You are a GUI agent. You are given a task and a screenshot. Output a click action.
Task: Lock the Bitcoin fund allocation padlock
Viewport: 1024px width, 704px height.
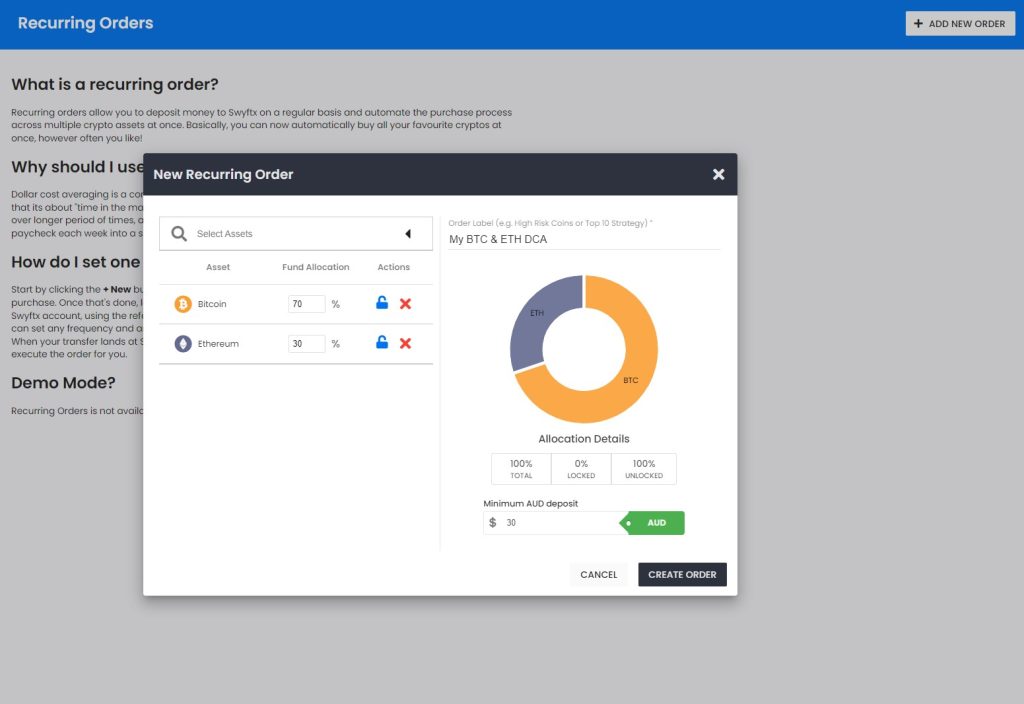click(381, 303)
